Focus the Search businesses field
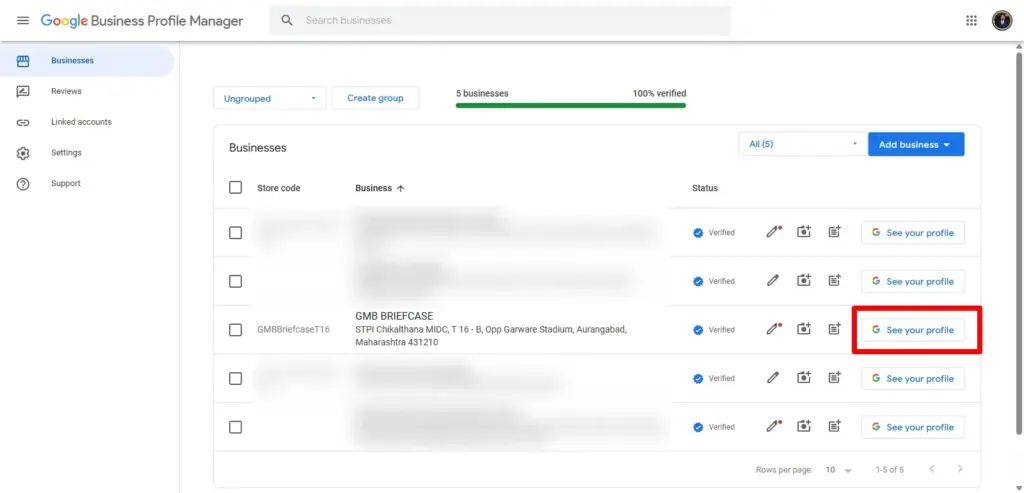1024x493 pixels. [500, 20]
